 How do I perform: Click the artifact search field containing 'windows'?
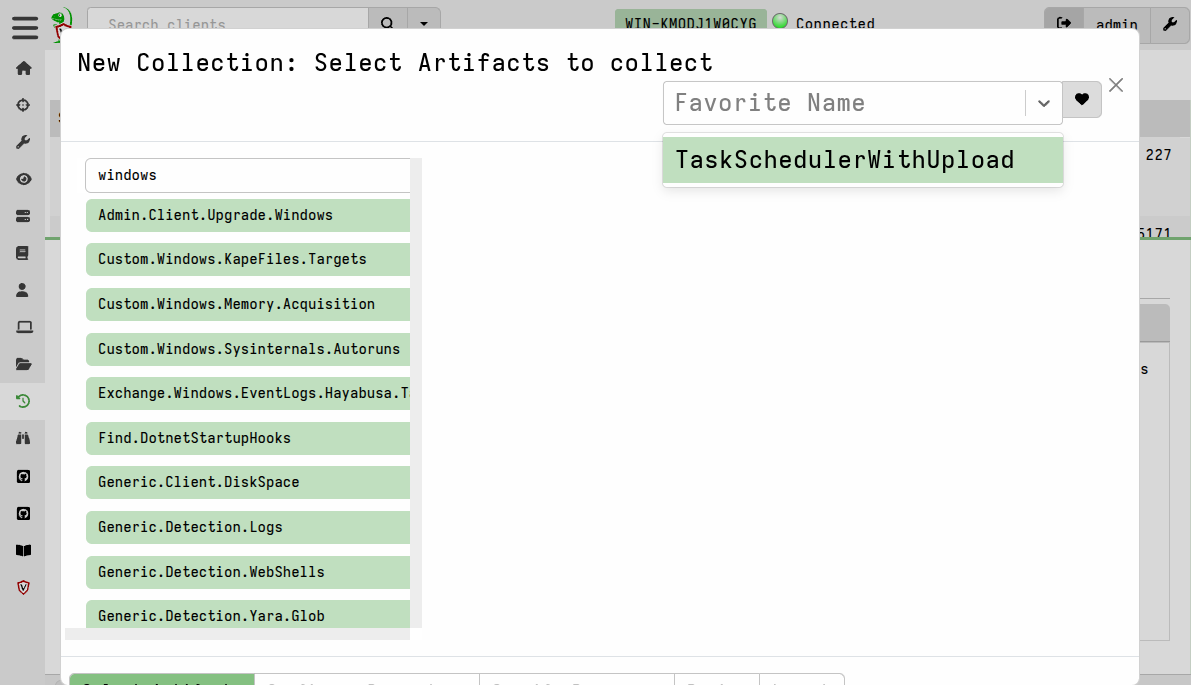tap(248, 175)
